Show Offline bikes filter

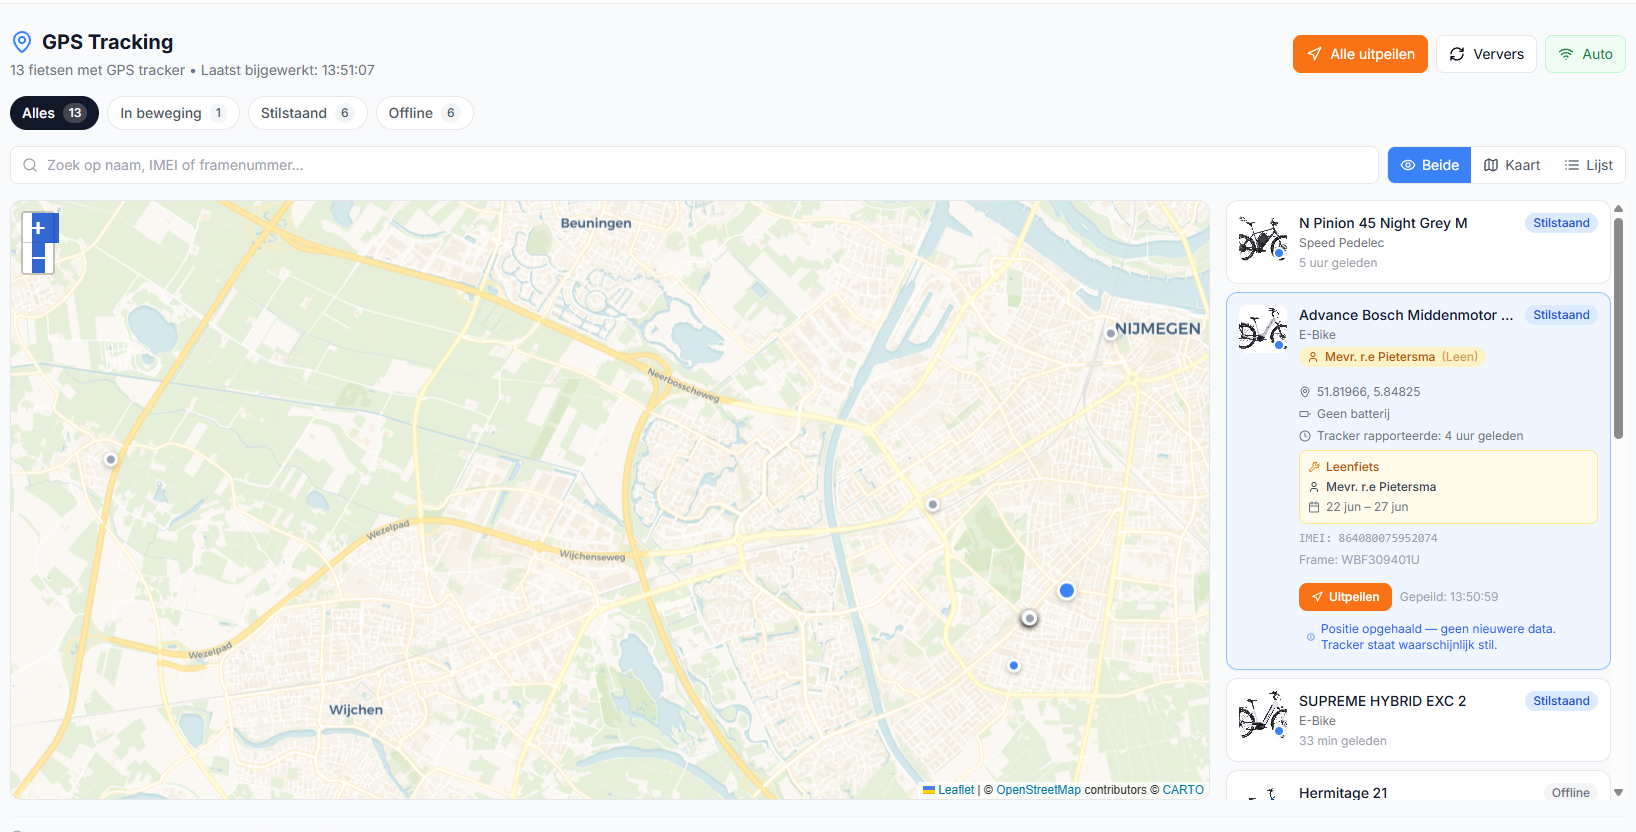pyautogui.click(x=424, y=113)
